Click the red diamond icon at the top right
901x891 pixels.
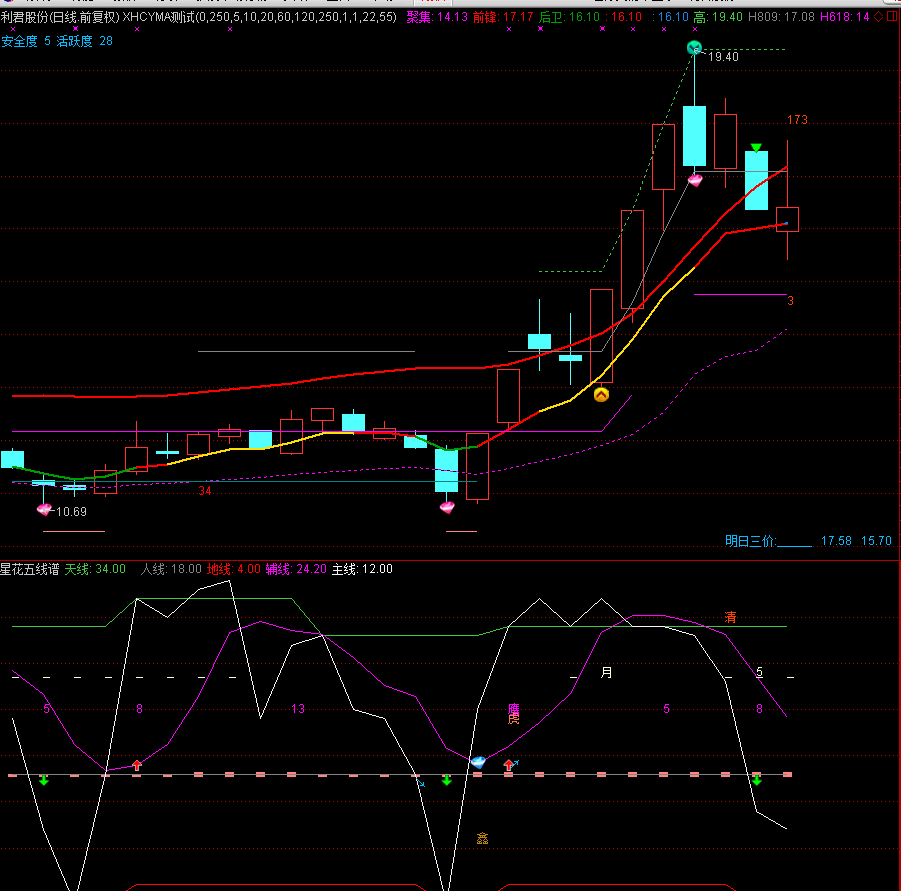pyautogui.click(x=879, y=17)
